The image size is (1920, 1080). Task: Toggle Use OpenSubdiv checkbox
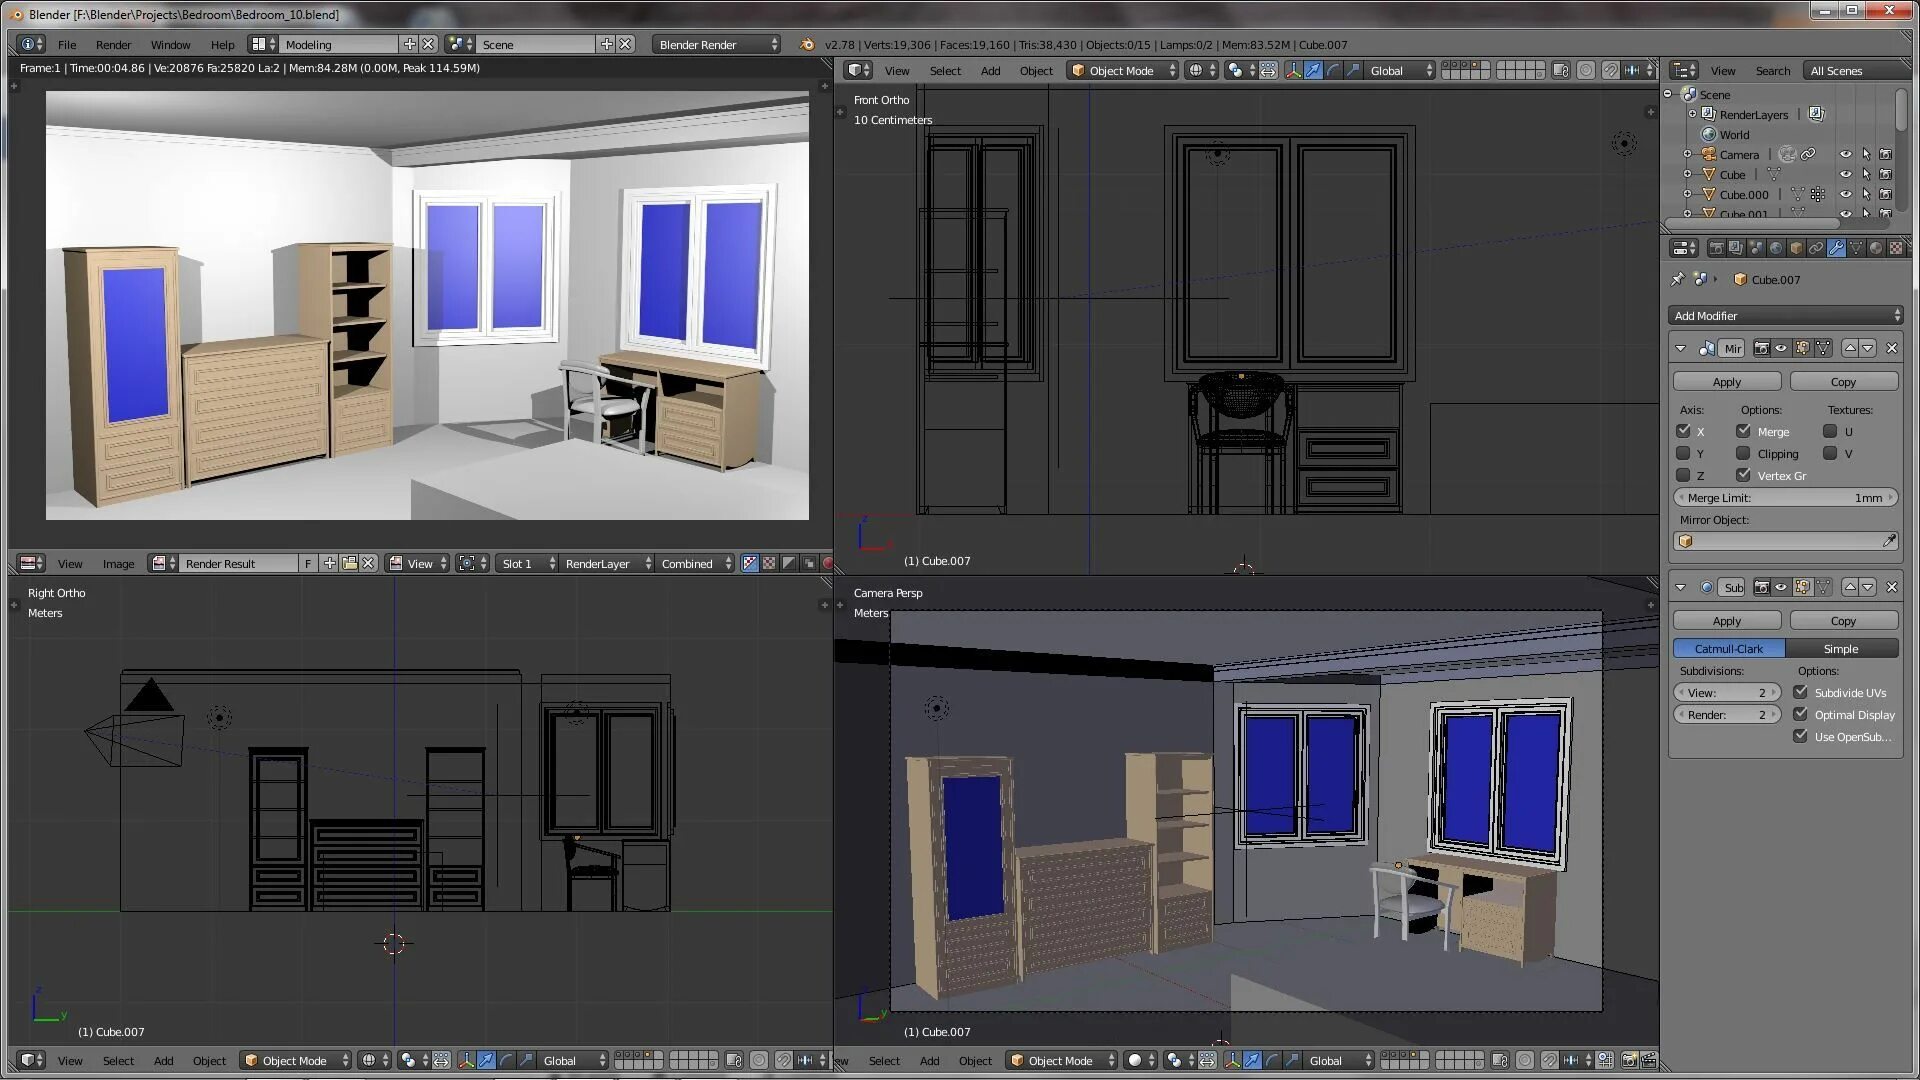pyautogui.click(x=1800, y=736)
